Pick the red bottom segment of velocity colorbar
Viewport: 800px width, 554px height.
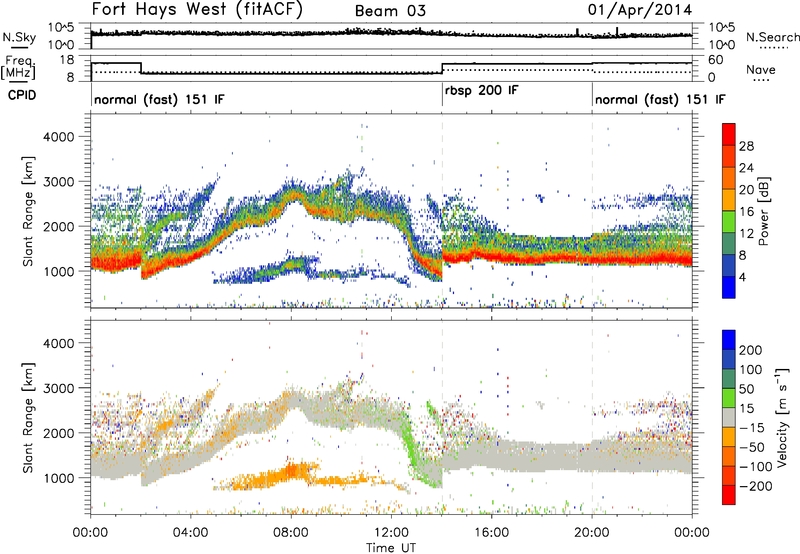tap(729, 495)
